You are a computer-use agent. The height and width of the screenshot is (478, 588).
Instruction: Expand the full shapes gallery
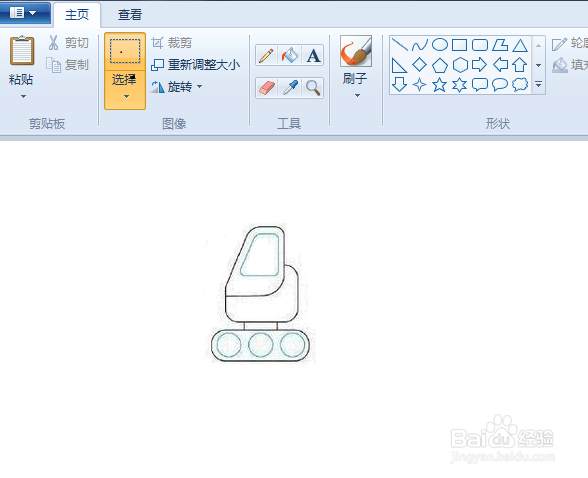coord(538,84)
